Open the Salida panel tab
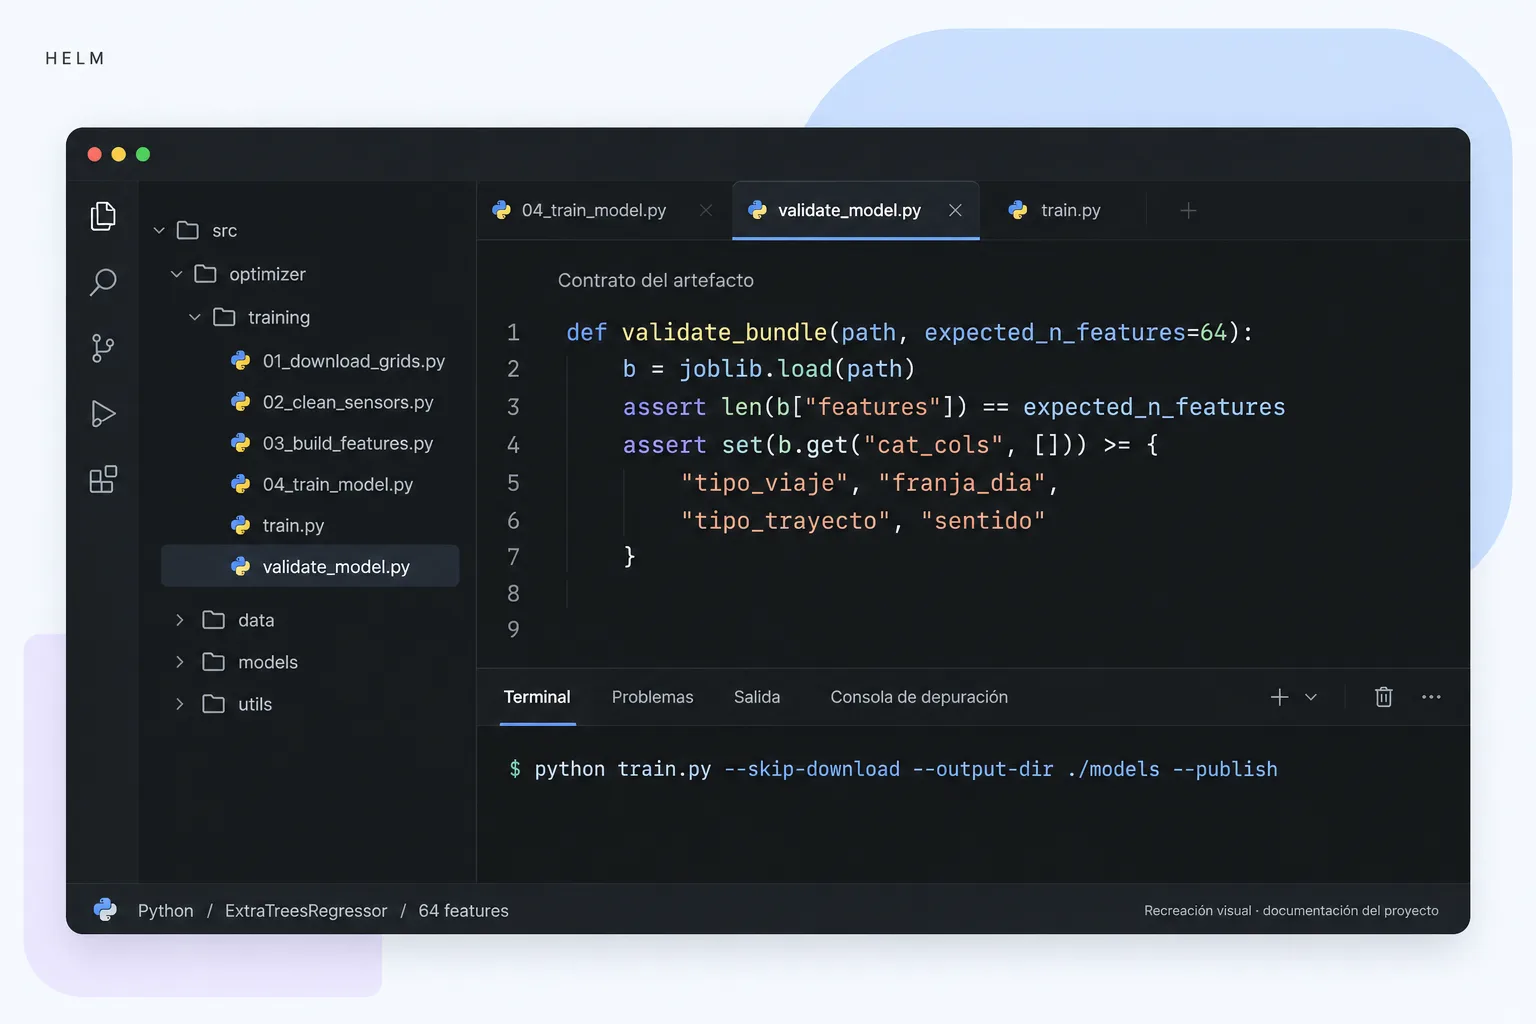The width and height of the screenshot is (1536, 1024). (x=757, y=697)
